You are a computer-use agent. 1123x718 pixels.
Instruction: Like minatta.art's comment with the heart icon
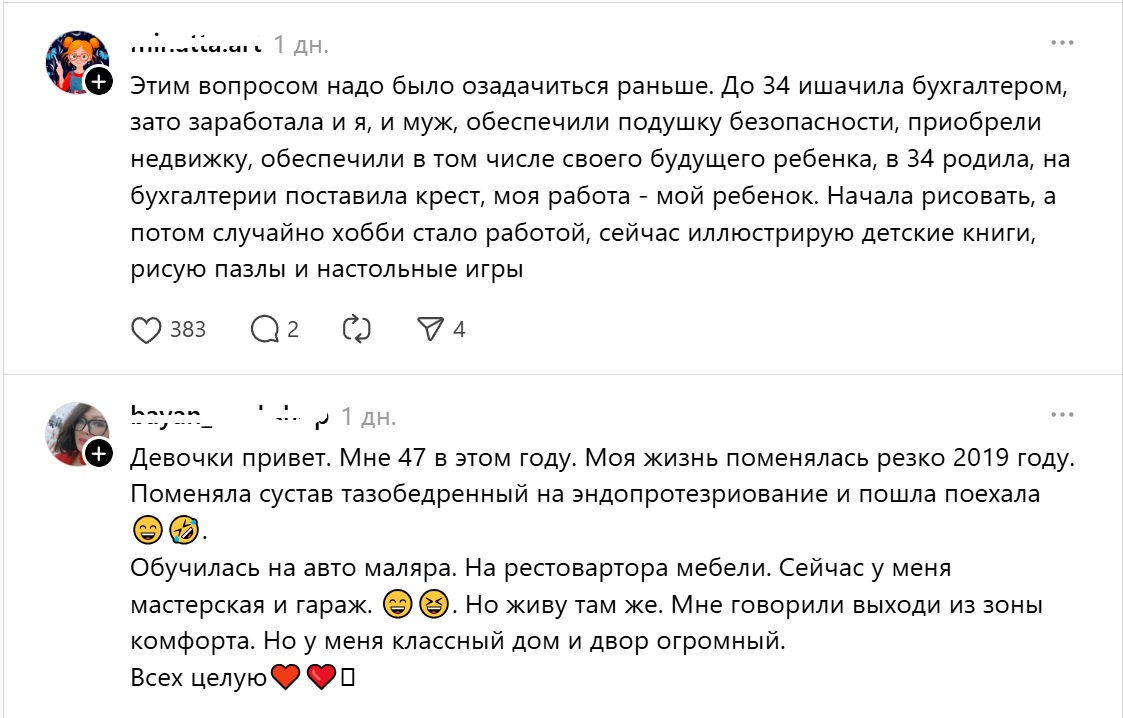[x=148, y=328]
